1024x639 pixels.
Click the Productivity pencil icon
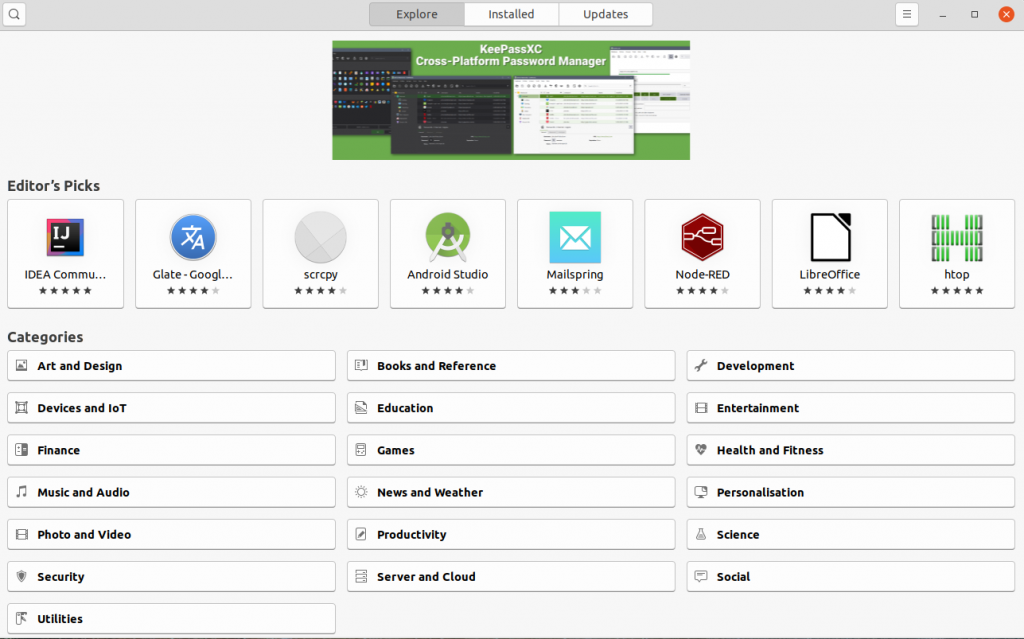coord(361,534)
